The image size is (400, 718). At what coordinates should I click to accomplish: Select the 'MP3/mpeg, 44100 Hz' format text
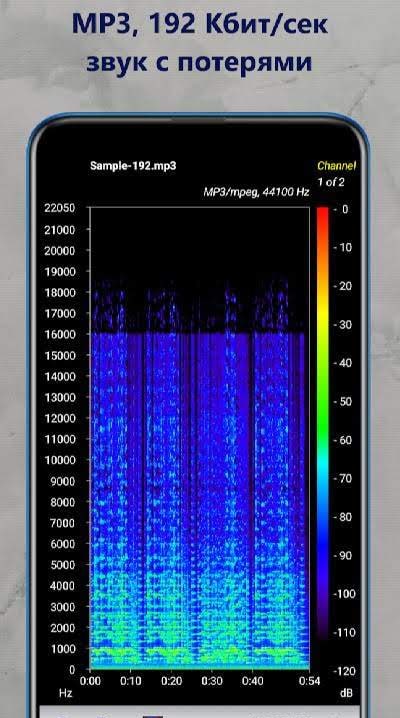click(256, 193)
